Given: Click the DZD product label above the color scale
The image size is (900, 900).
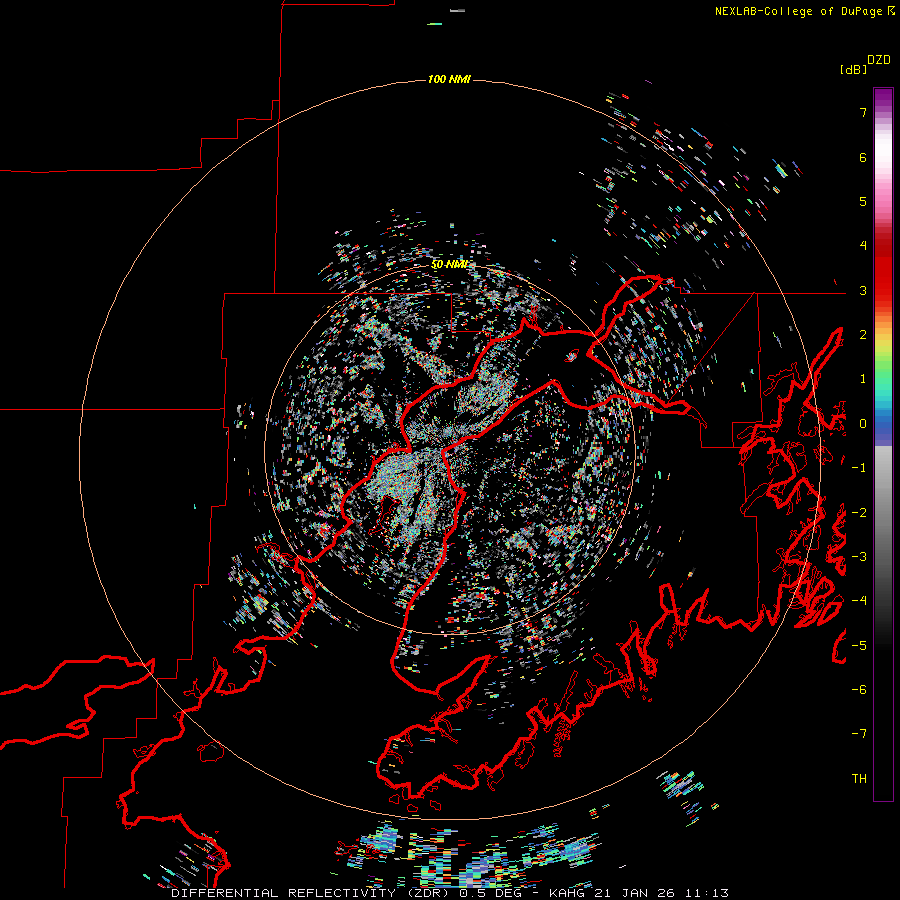Looking at the screenshot, I should point(879,60).
